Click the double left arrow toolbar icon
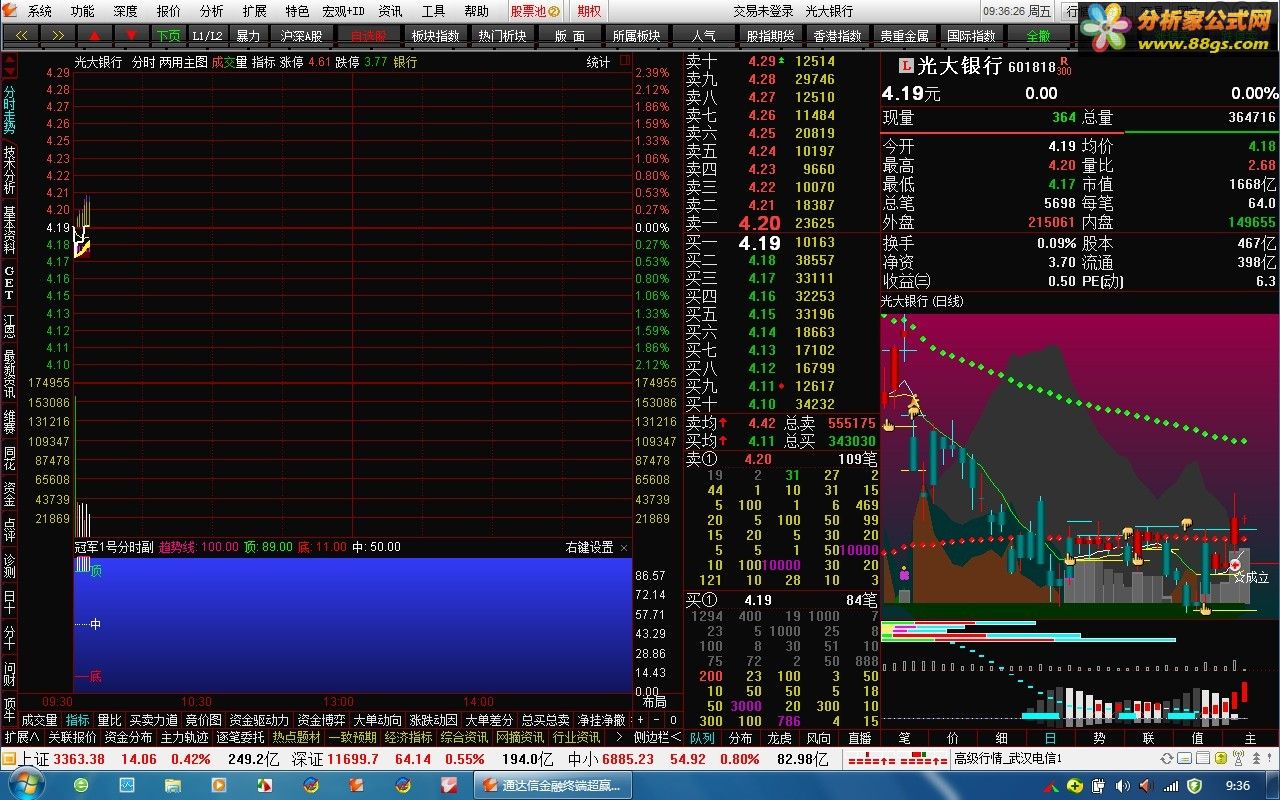 pos(21,35)
